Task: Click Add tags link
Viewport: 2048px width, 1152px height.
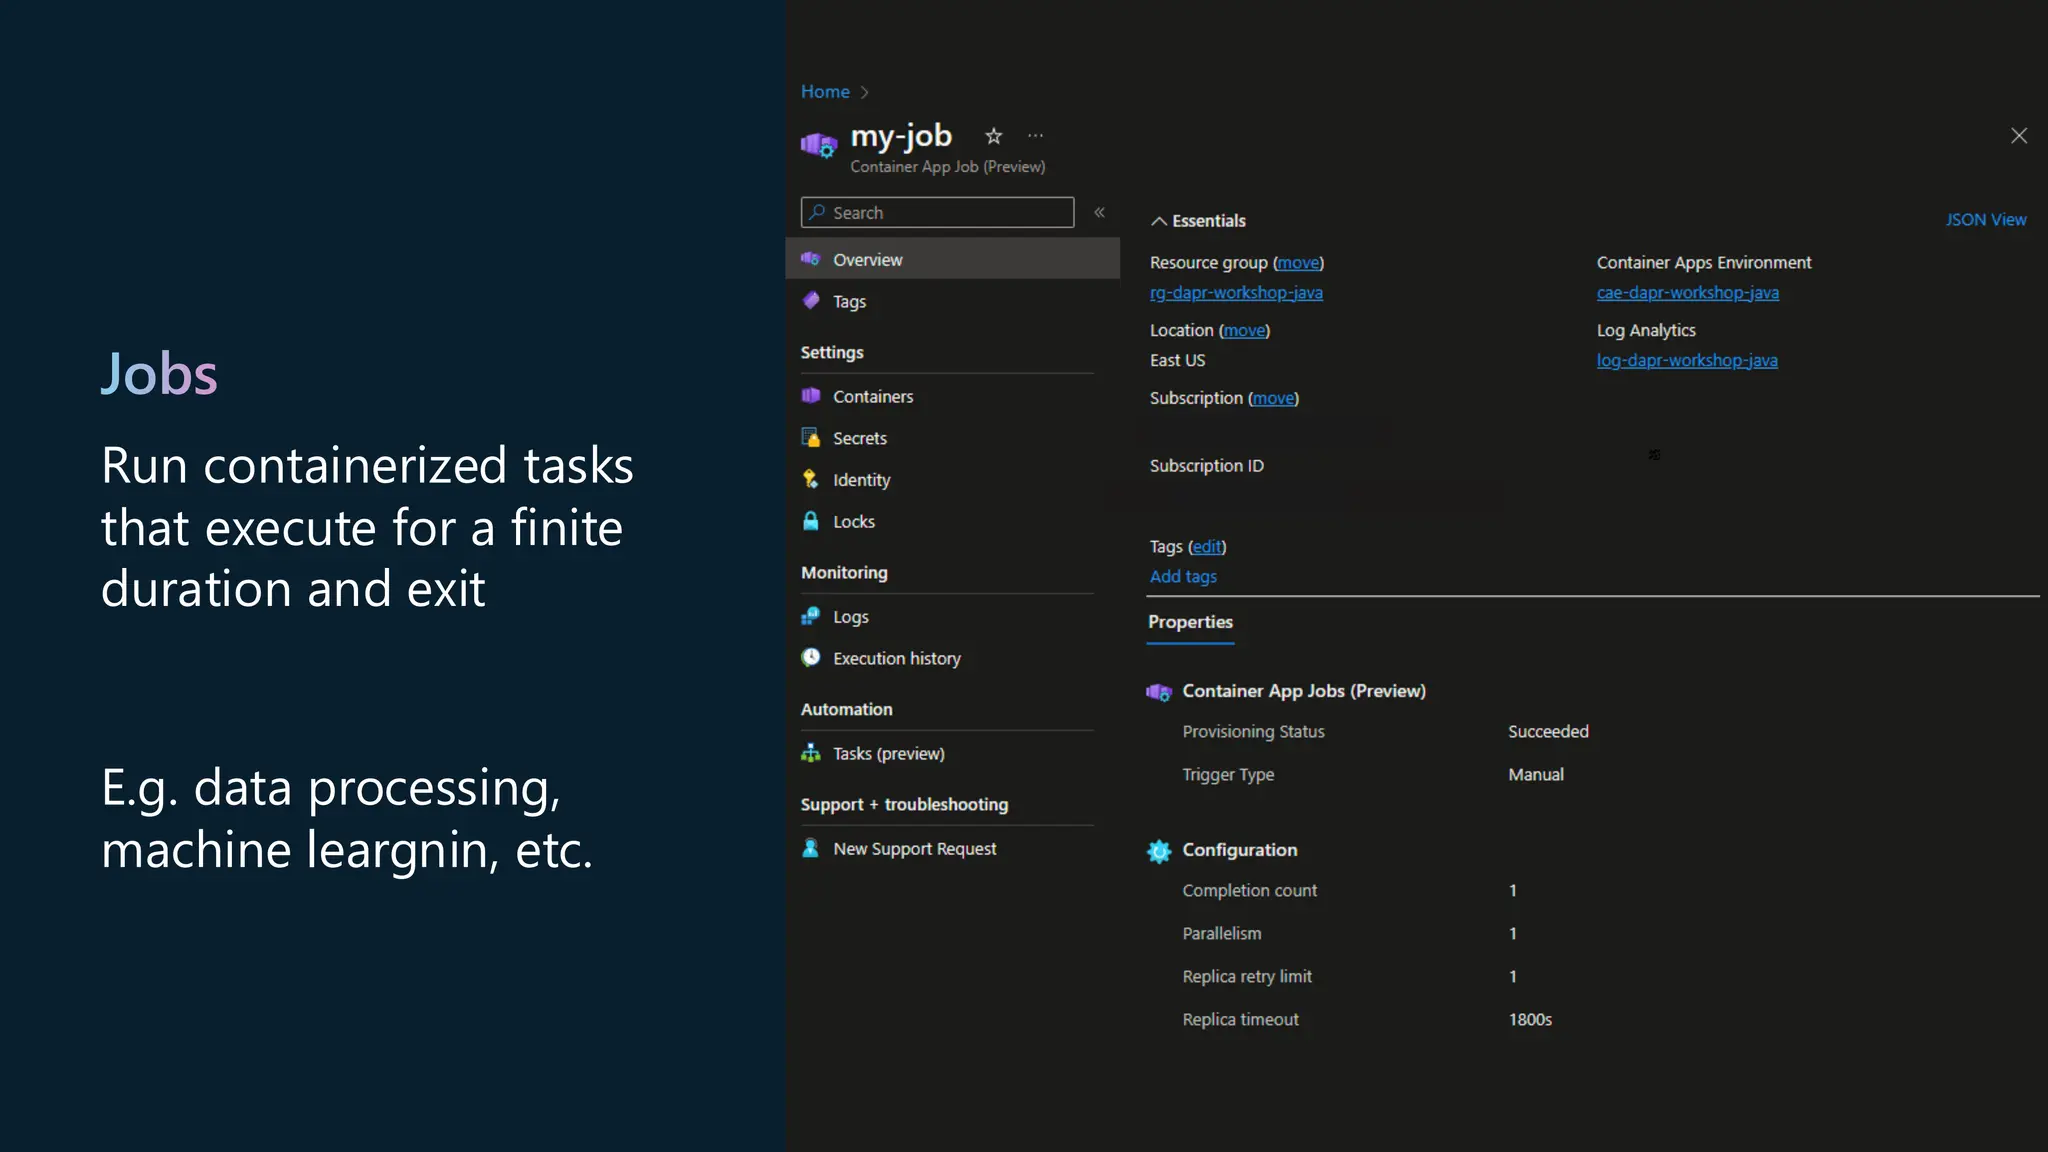Action: coord(1183,577)
